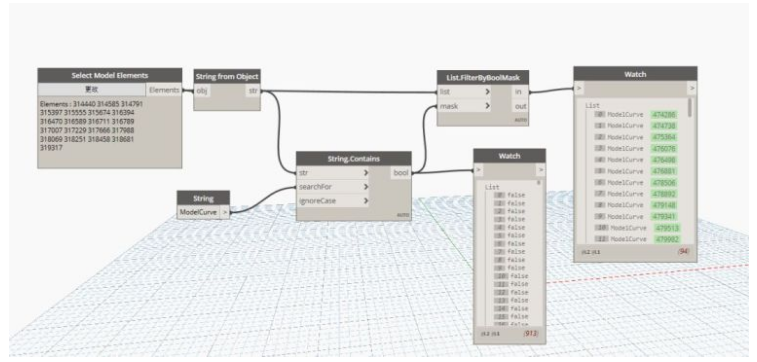Select the String node header
Image resolution: width=757 pixels, height=362 pixels.
(x=203, y=198)
